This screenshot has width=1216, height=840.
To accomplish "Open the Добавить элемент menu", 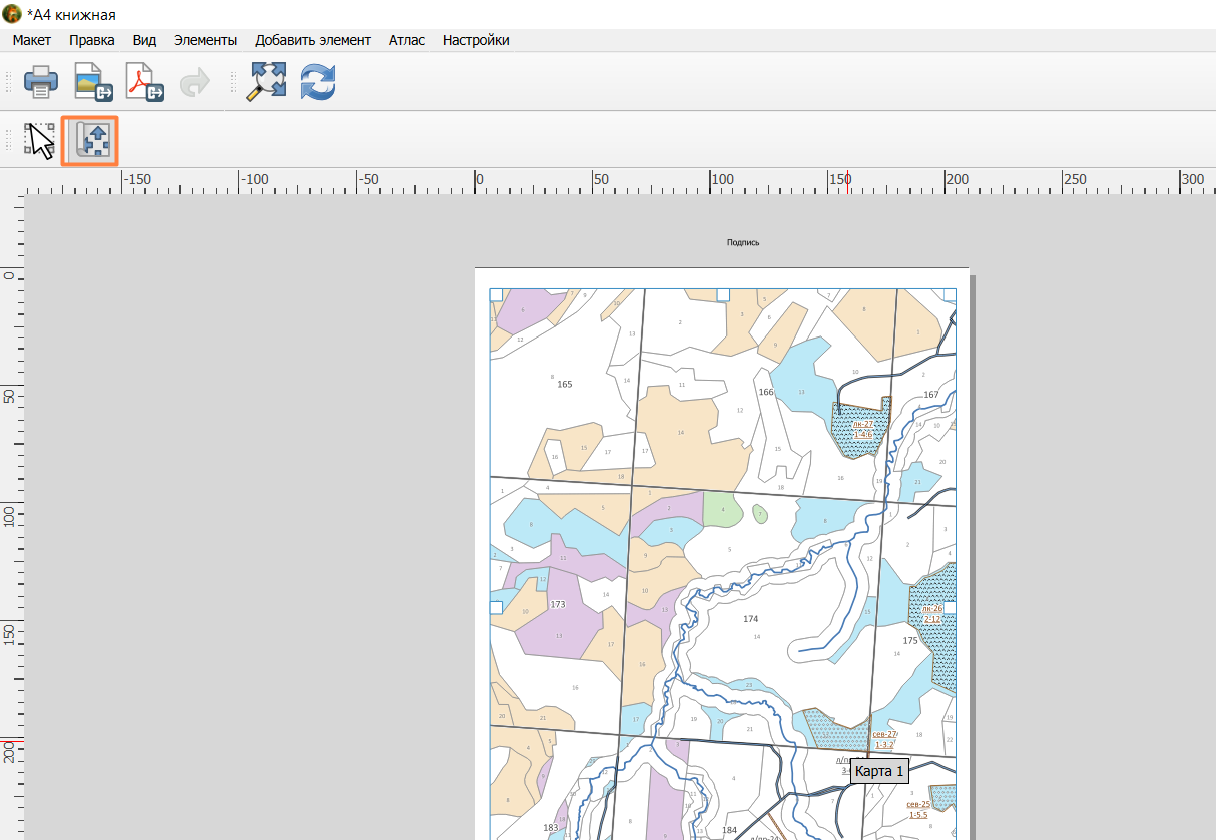I will [x=313, y=40].
